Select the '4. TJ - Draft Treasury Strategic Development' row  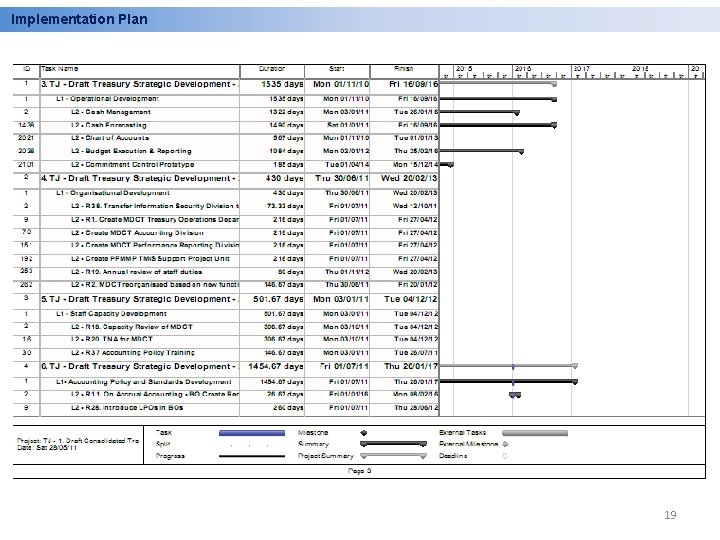tap(225, 178)
